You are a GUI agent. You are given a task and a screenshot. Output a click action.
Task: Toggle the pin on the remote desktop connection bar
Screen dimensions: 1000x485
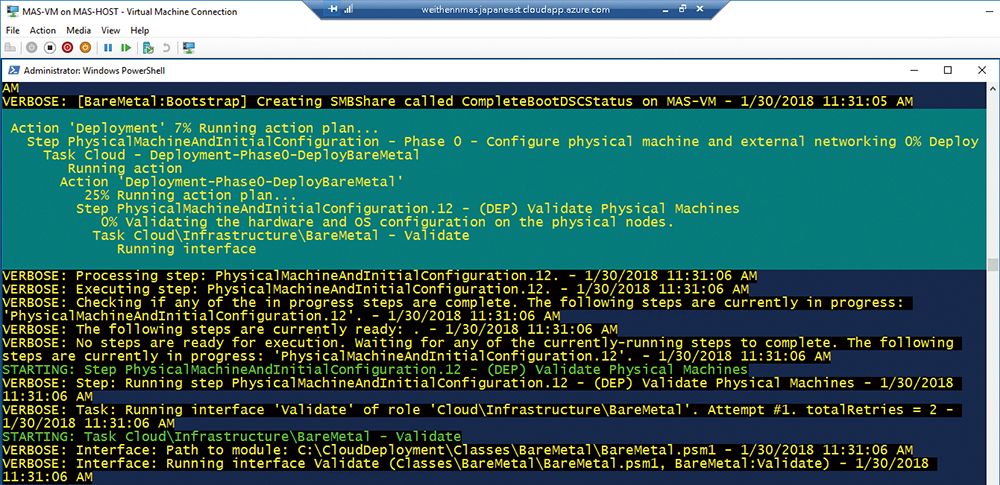pyautogui.click(x=332, y=10)
